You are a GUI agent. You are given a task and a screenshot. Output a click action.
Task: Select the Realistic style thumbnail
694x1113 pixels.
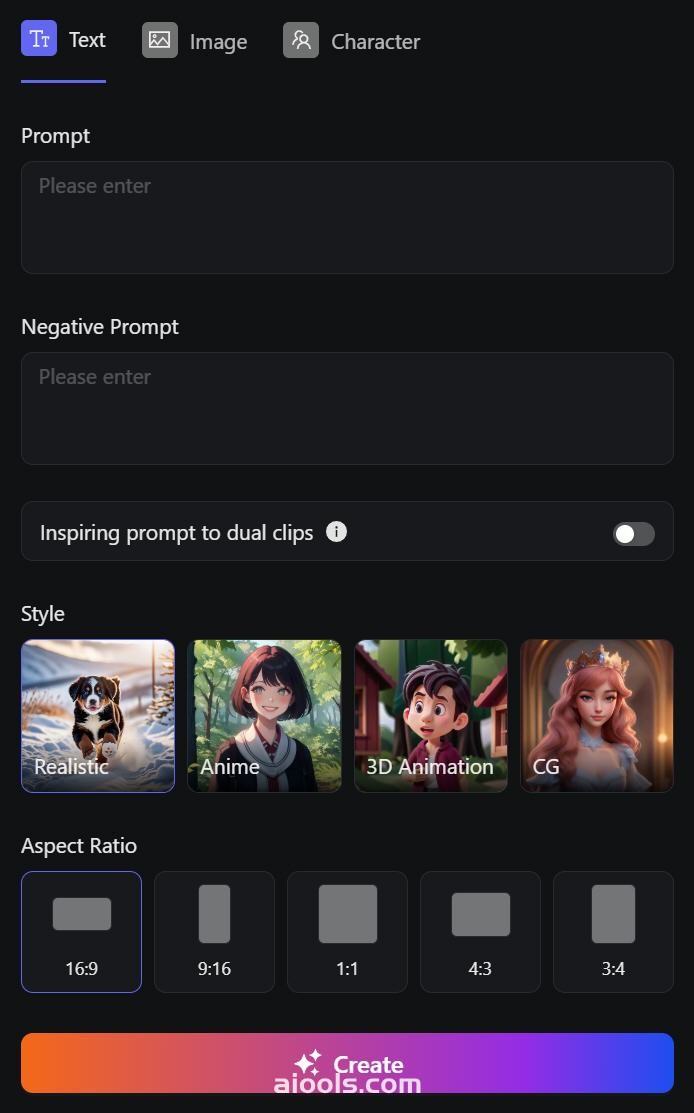(x=98, y=716)
